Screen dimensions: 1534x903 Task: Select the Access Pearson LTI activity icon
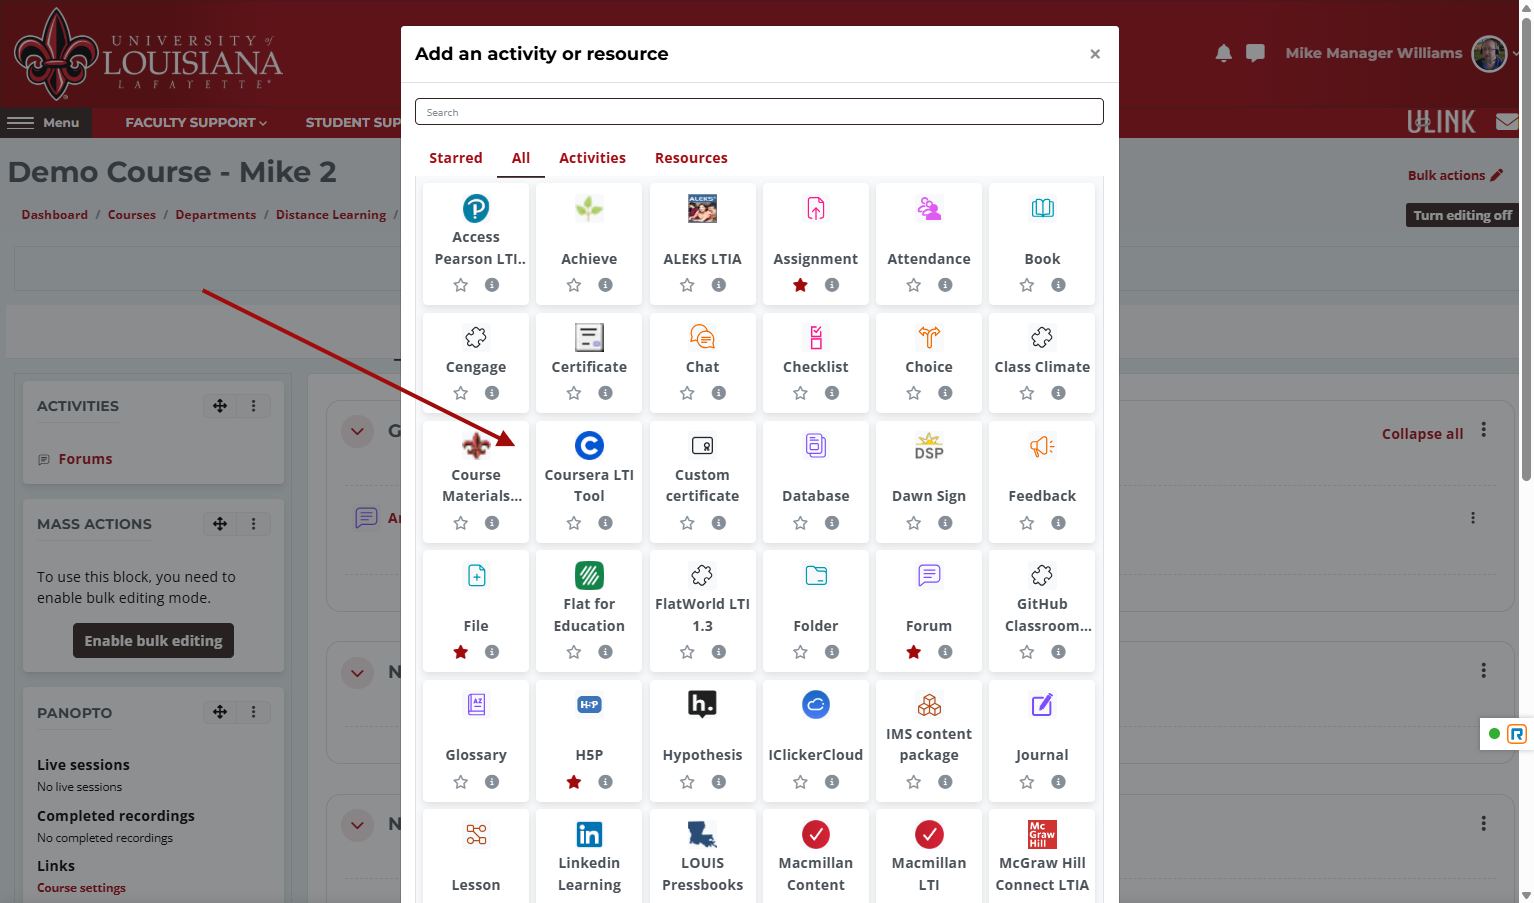[x=476, y=208]
